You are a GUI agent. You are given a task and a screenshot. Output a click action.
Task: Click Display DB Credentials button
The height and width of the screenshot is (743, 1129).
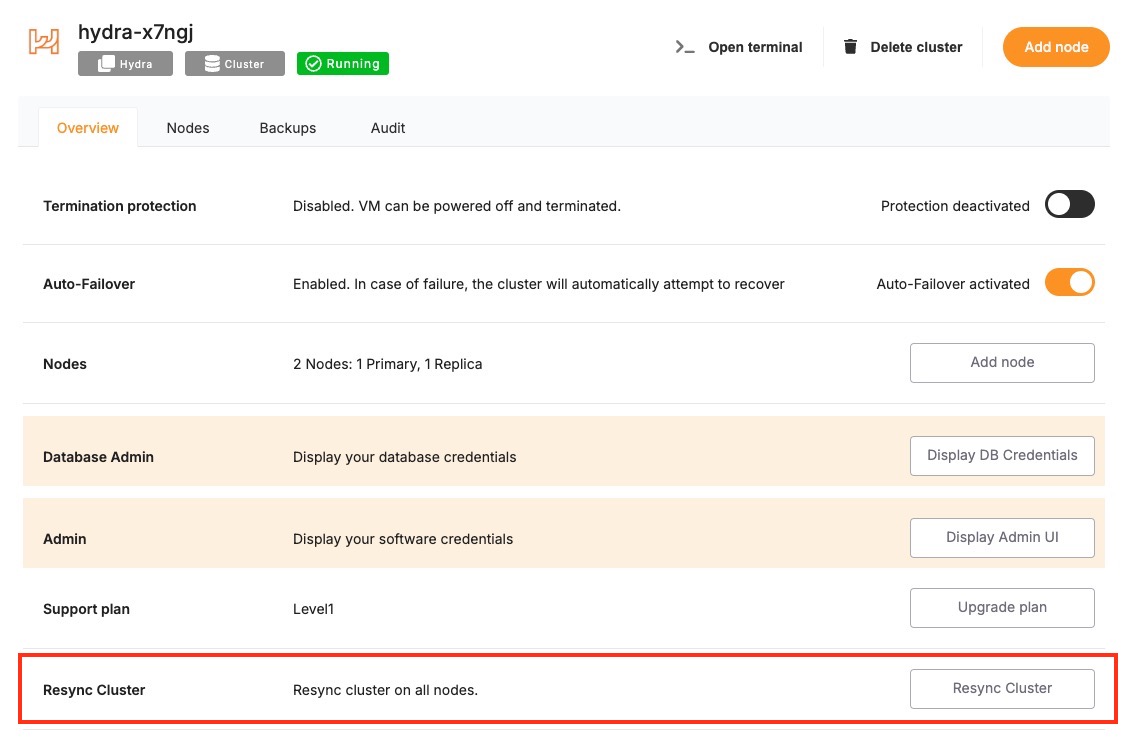tap(1002, 456)
